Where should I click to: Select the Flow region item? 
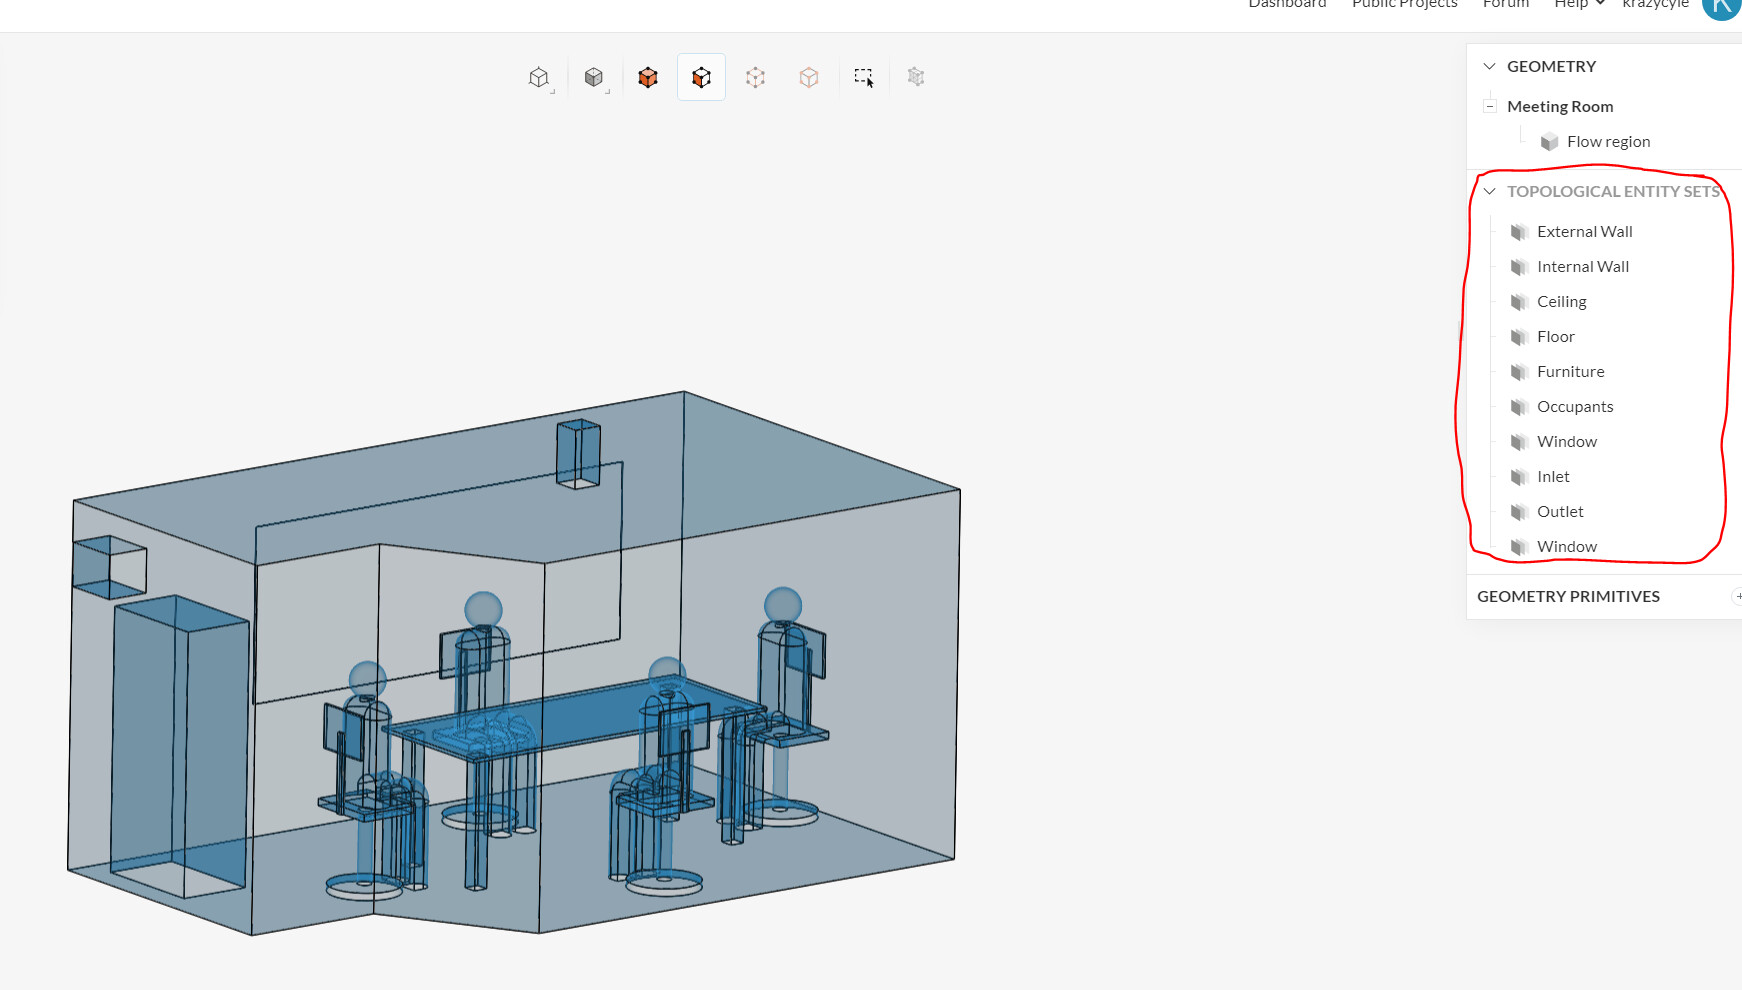coord(1608,142)
